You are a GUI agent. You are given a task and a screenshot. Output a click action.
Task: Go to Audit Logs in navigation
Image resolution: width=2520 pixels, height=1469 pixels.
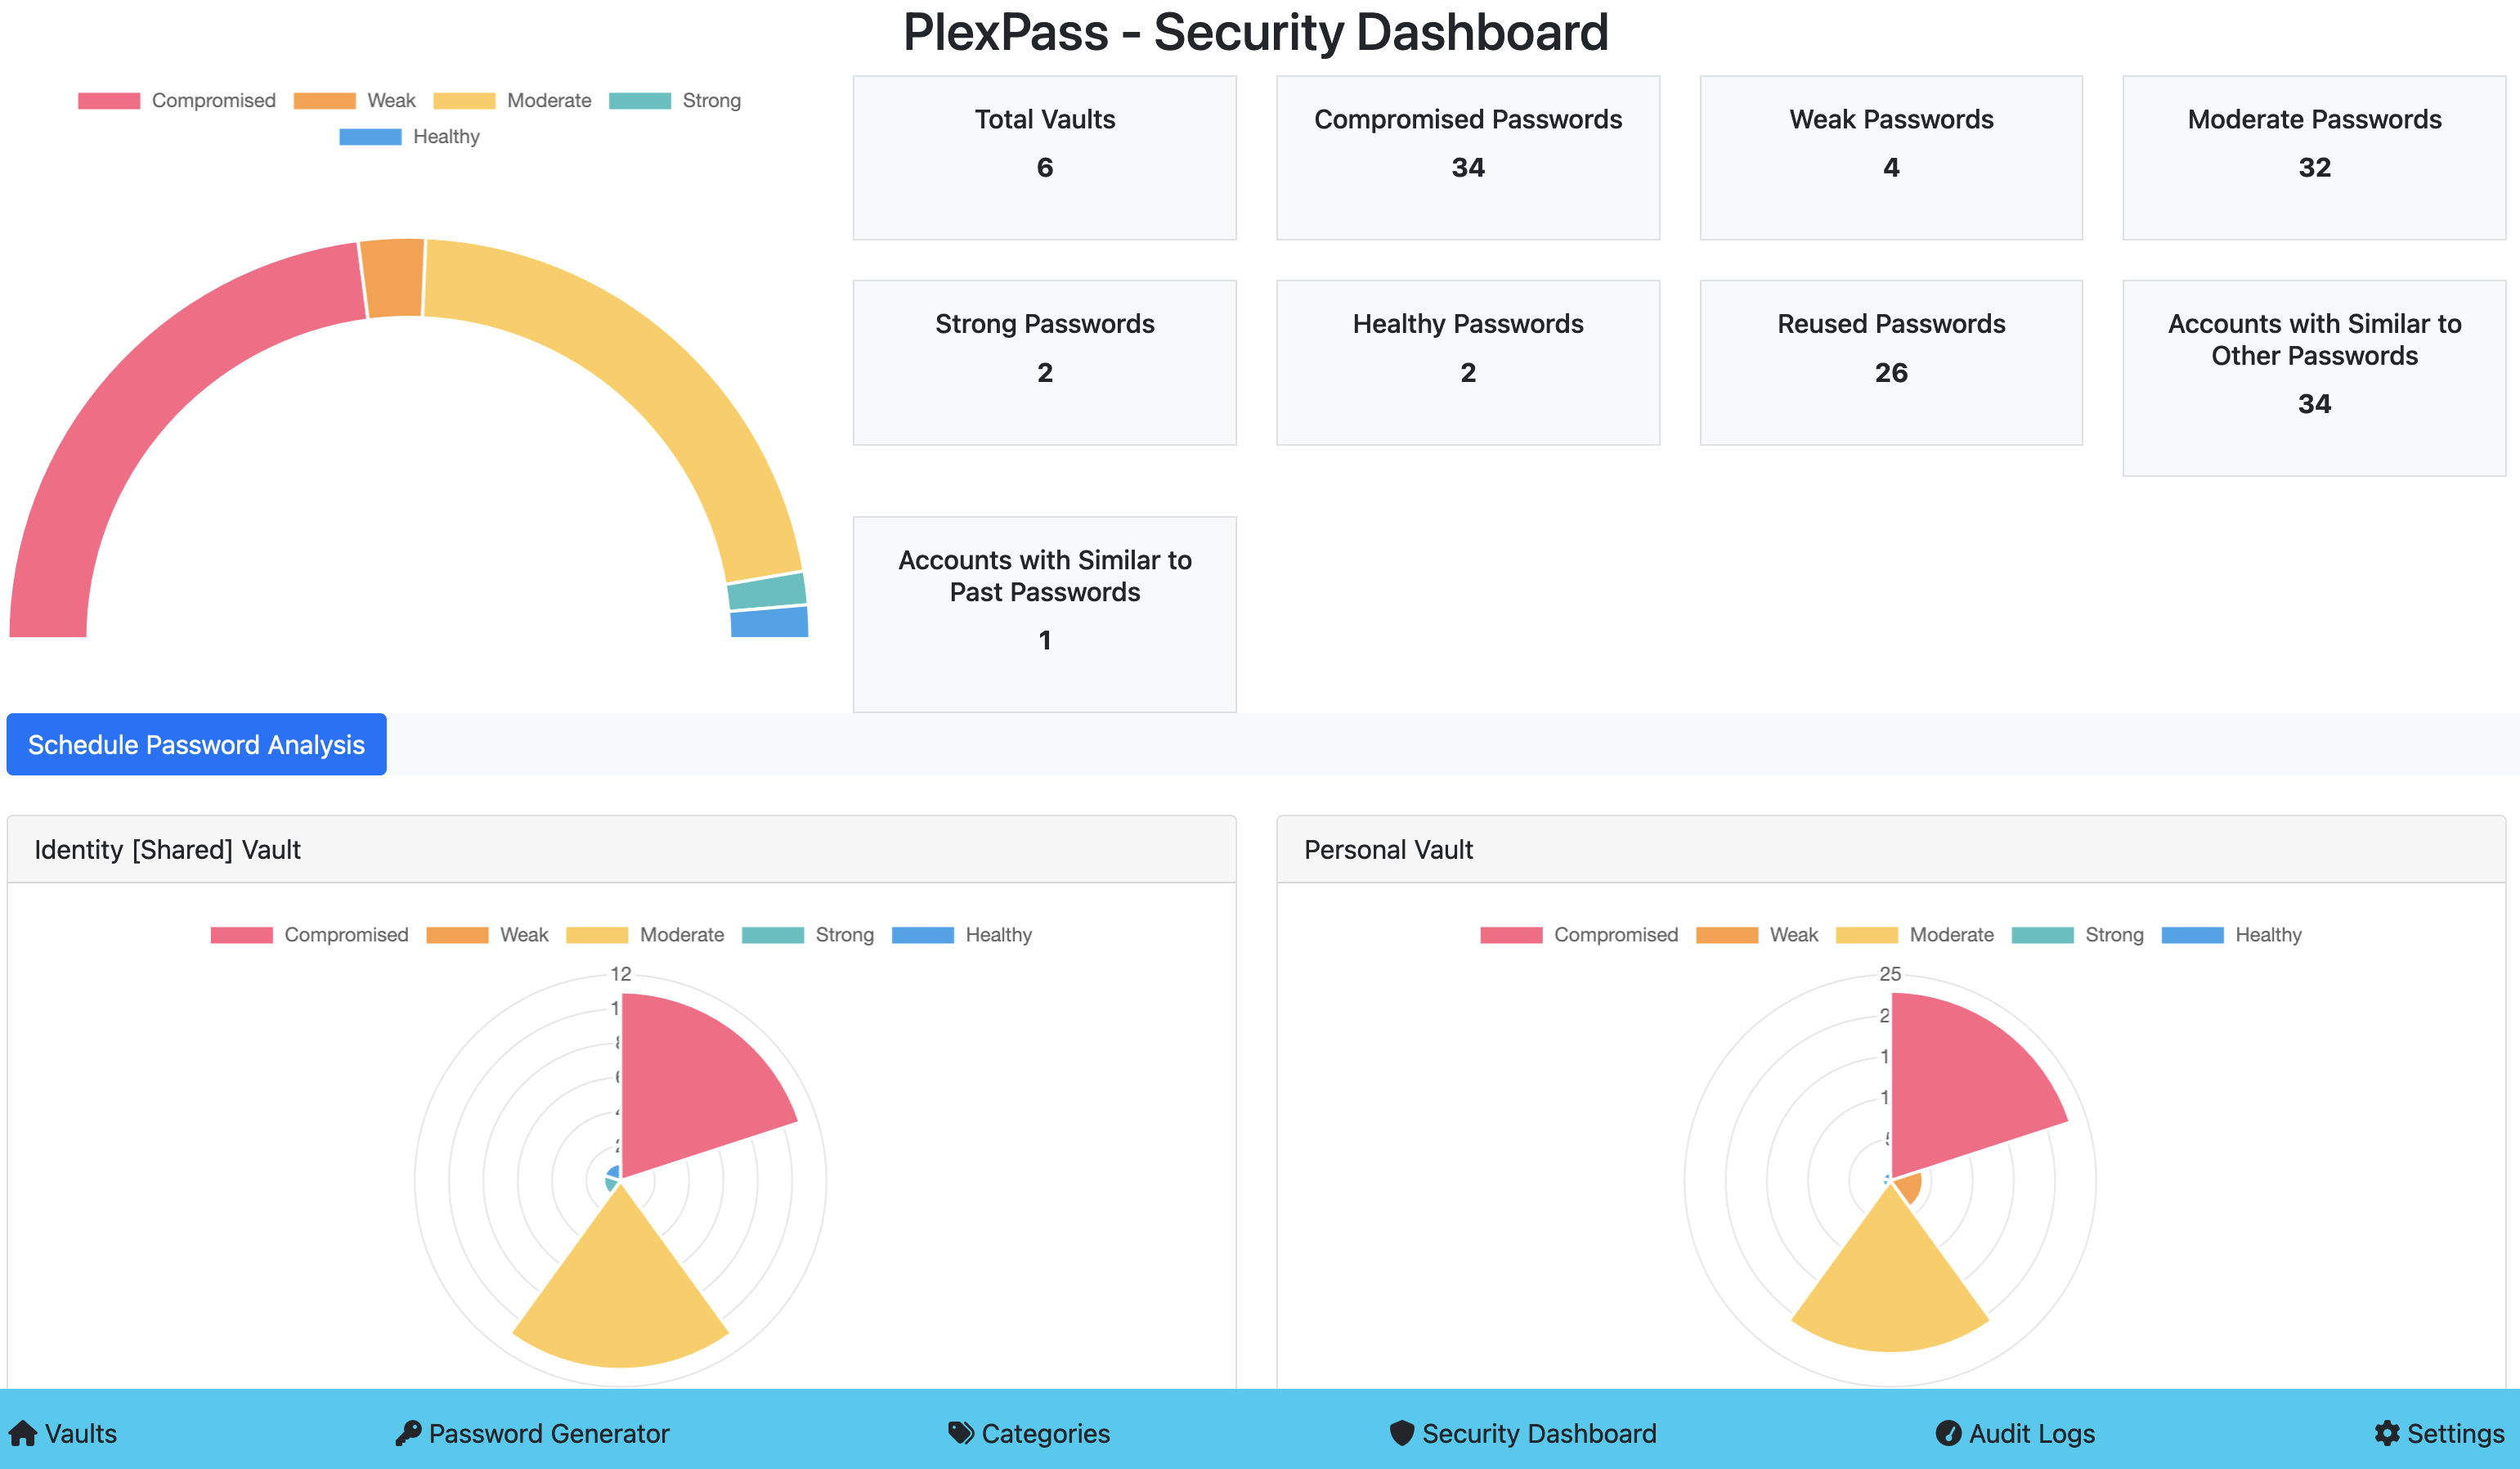pyautogui.click(x=2031, y=1433)
